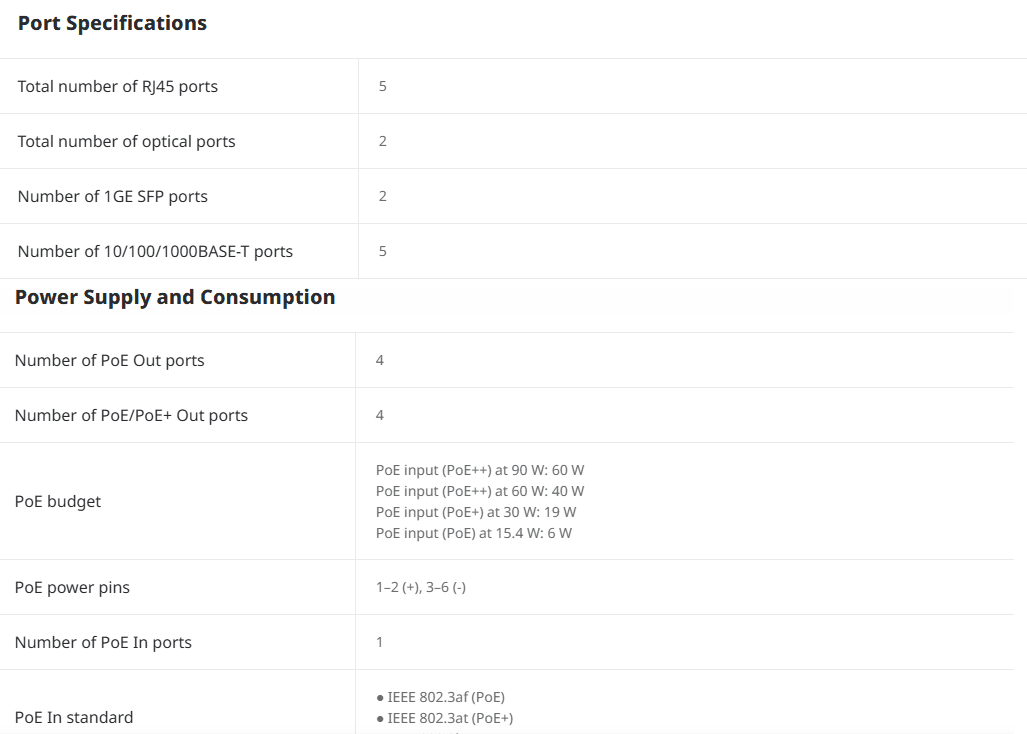1027x734 pixels.
Task: Select the Total number of optical ports row
Action: pyautogui.click(x=514, y=141)
